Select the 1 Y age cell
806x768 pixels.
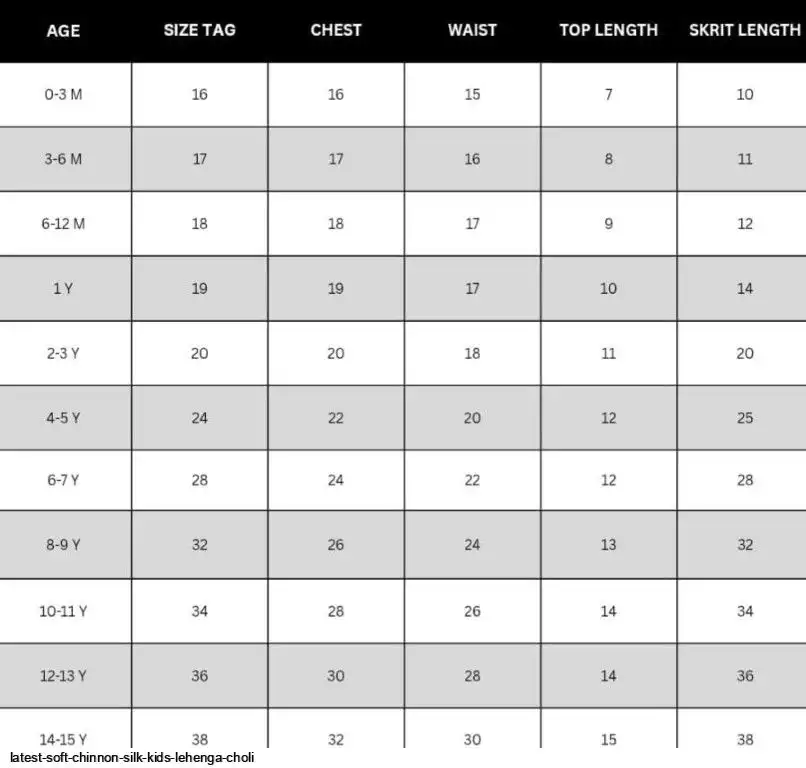[63, 289]
